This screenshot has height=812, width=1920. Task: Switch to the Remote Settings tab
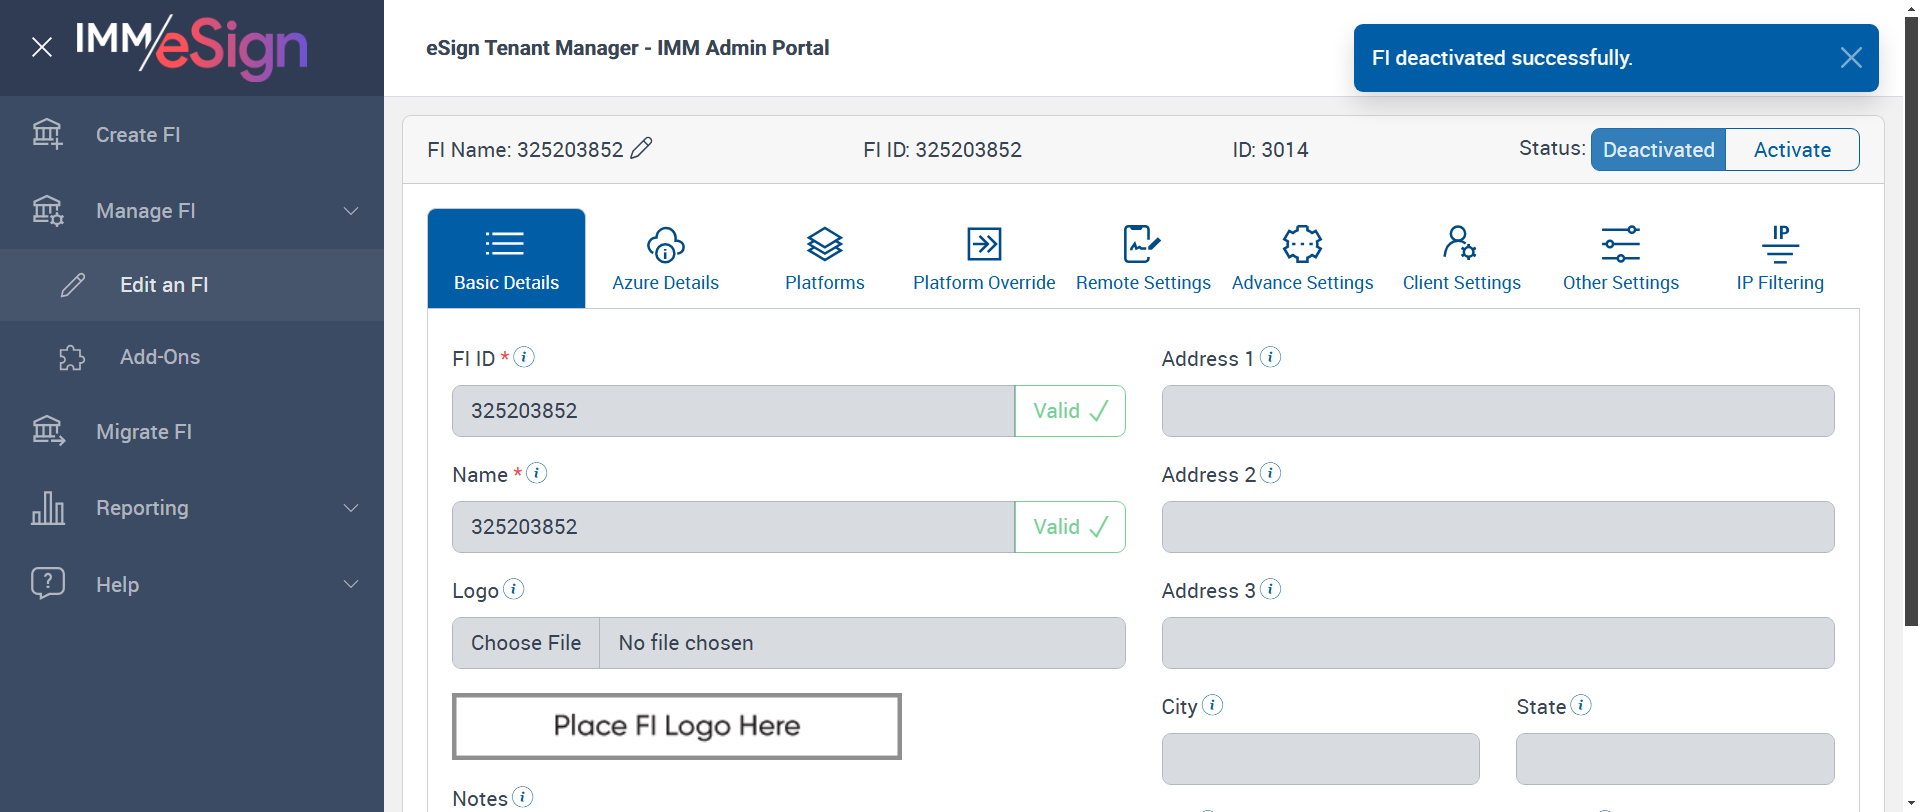coord(1143,258)
